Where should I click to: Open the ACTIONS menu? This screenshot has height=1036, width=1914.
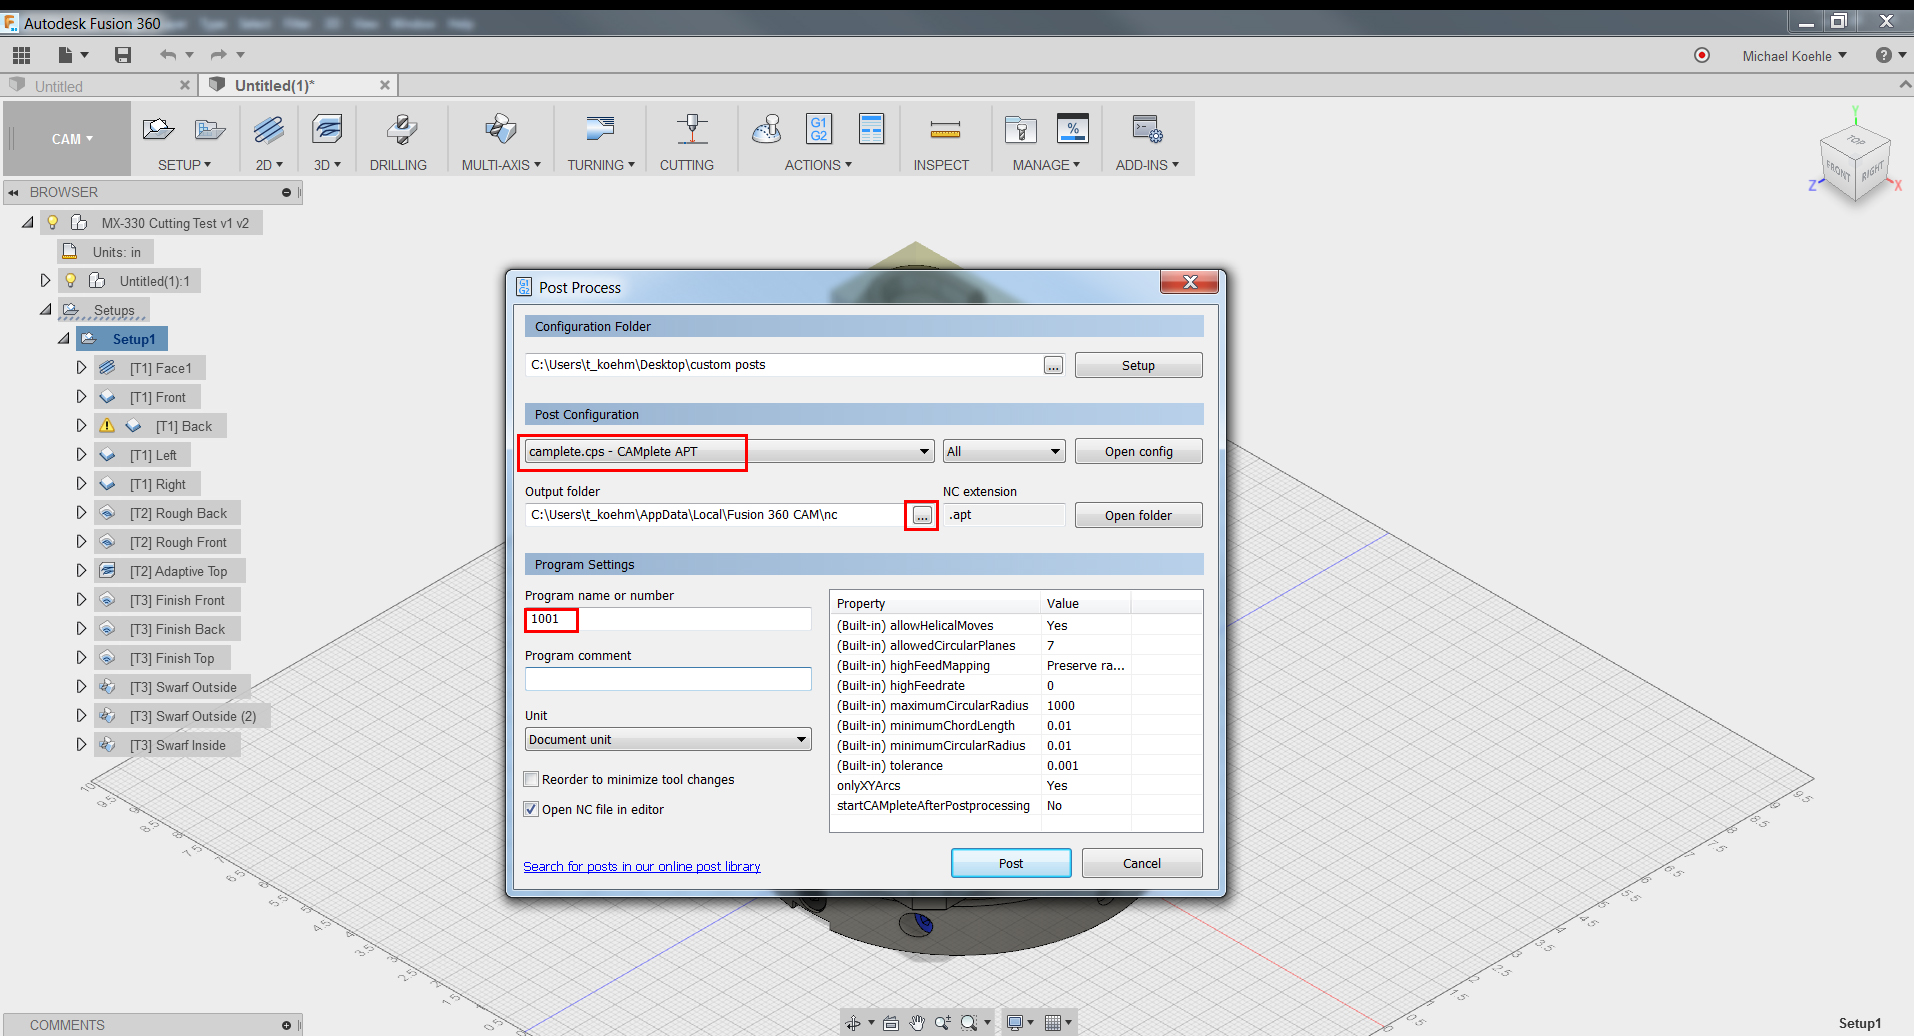tap(818, 165)
